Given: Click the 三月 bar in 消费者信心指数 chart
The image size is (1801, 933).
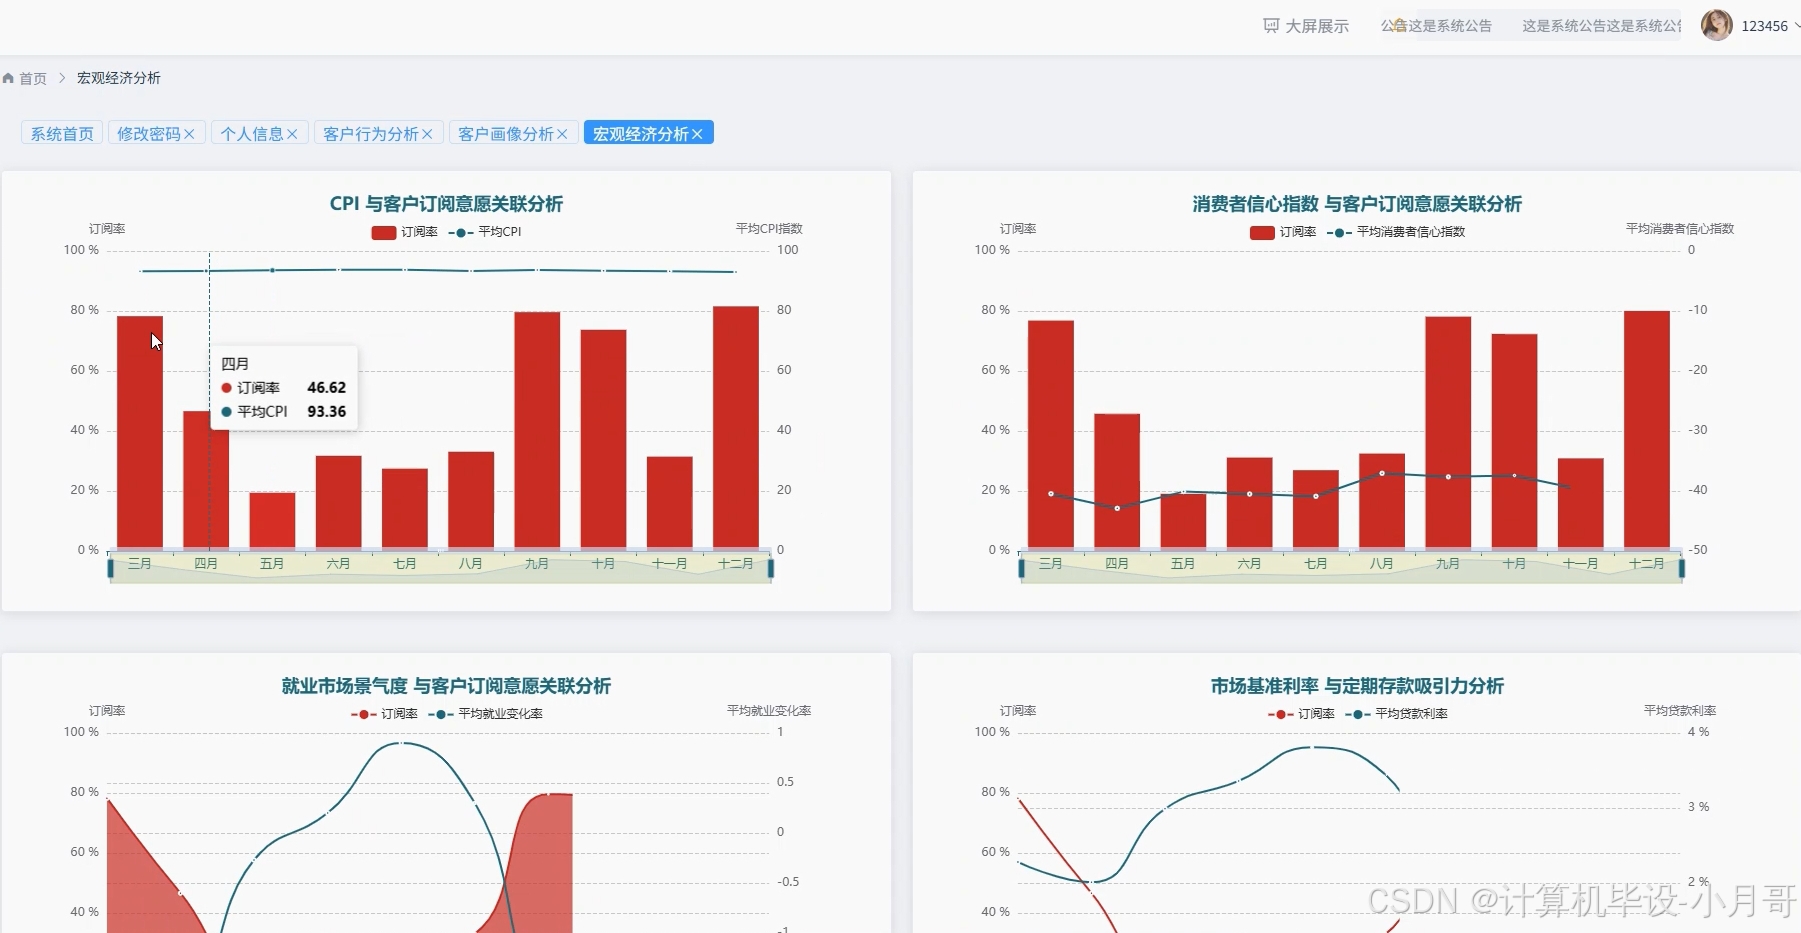Looking at the screenshot, I should pyautogui.click(x=1051, y=435).
